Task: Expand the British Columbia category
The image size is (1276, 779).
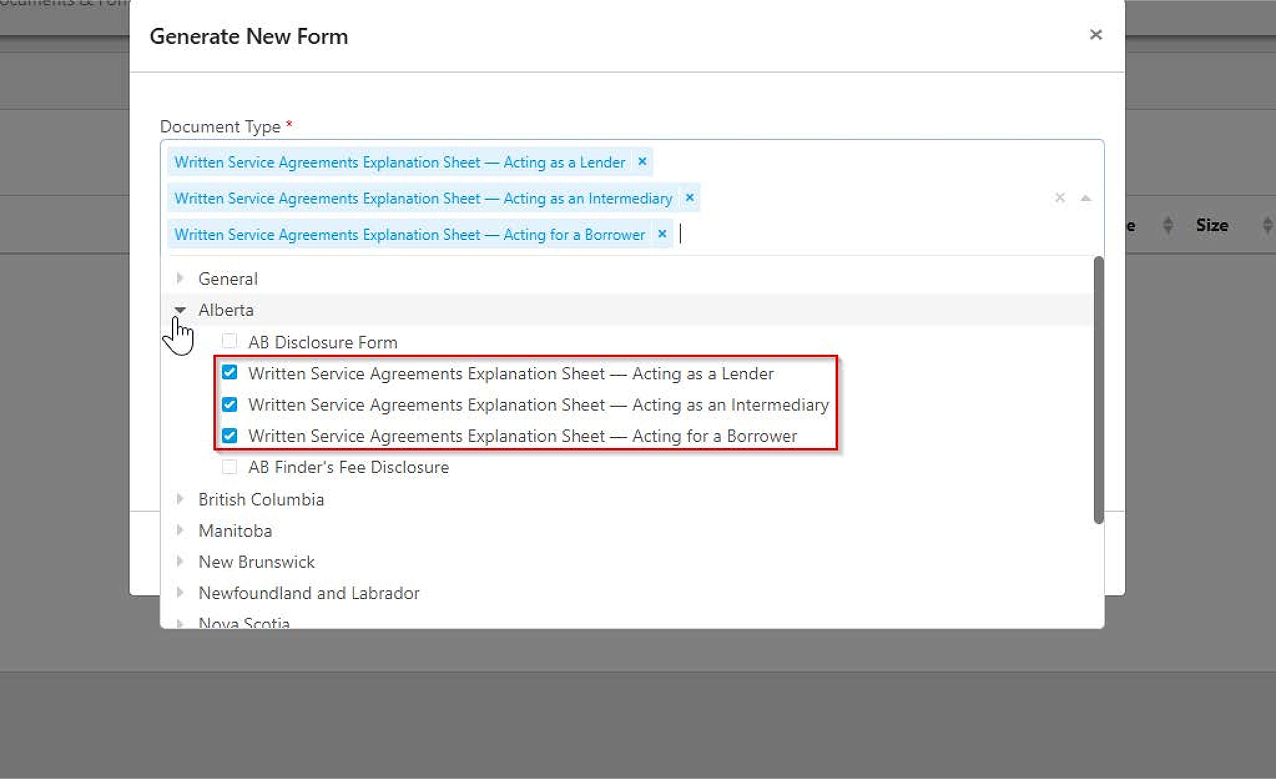Action: click(x=181, y=499)
